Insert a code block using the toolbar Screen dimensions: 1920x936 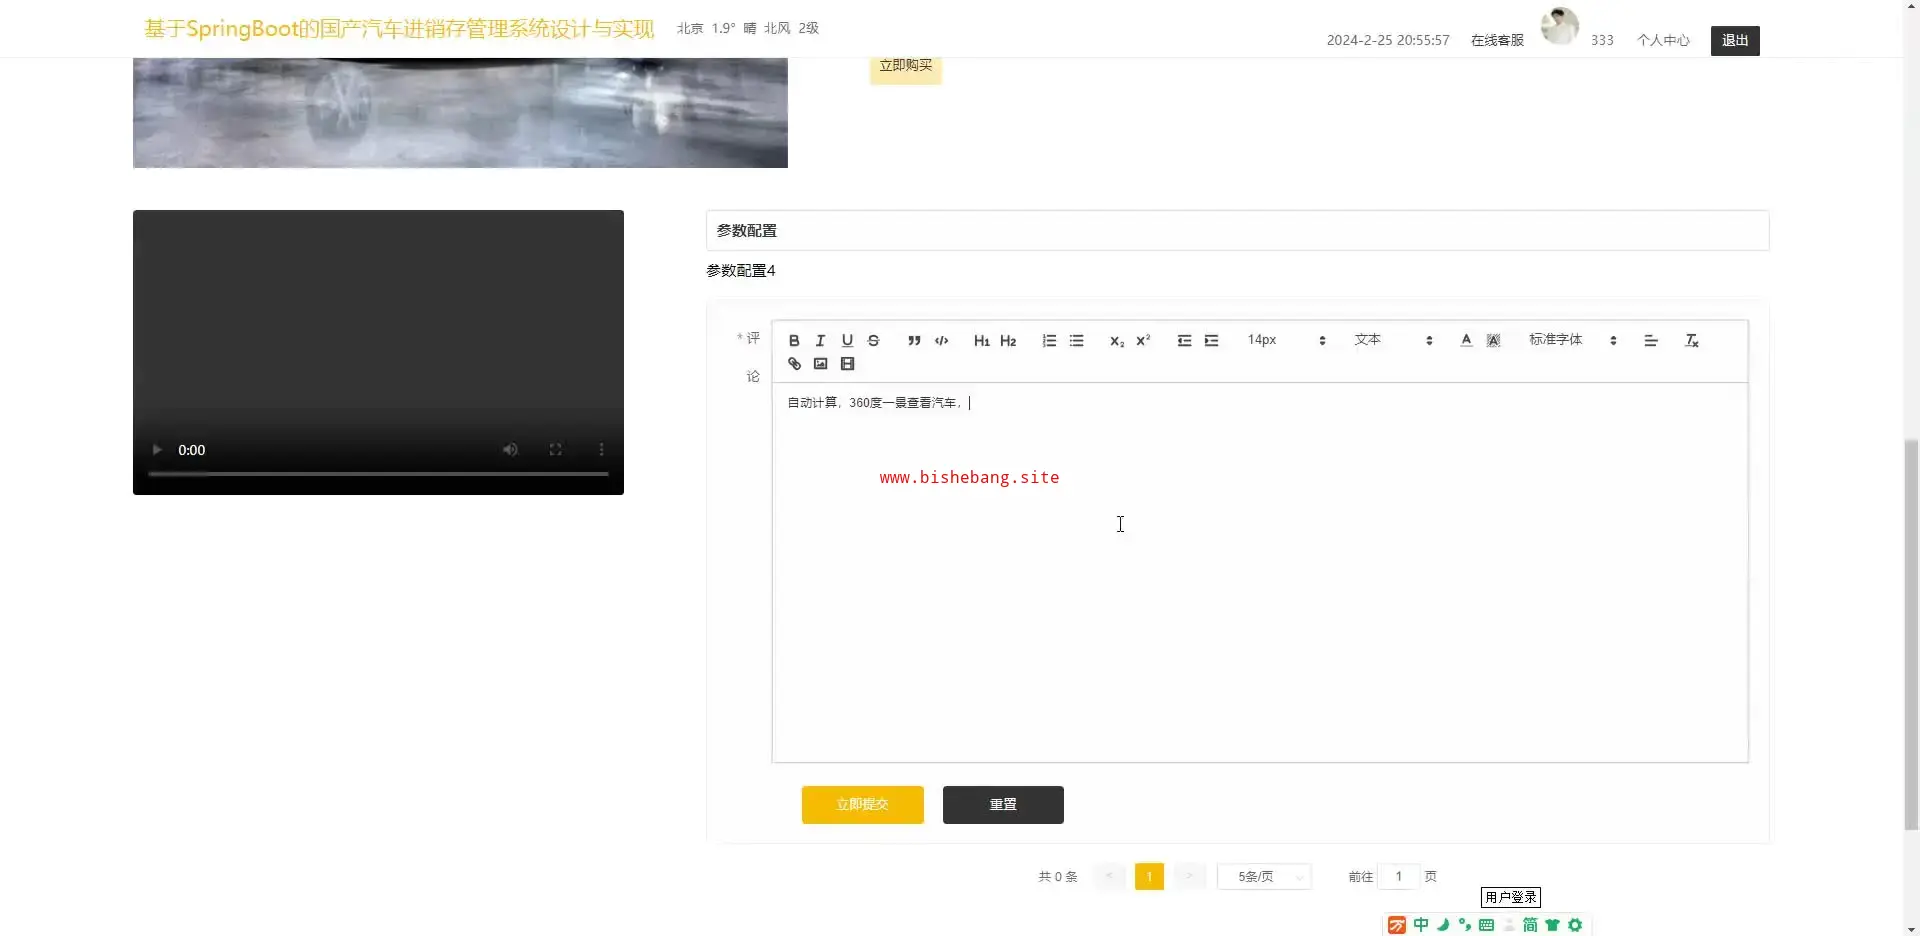(x=941, y=341)
